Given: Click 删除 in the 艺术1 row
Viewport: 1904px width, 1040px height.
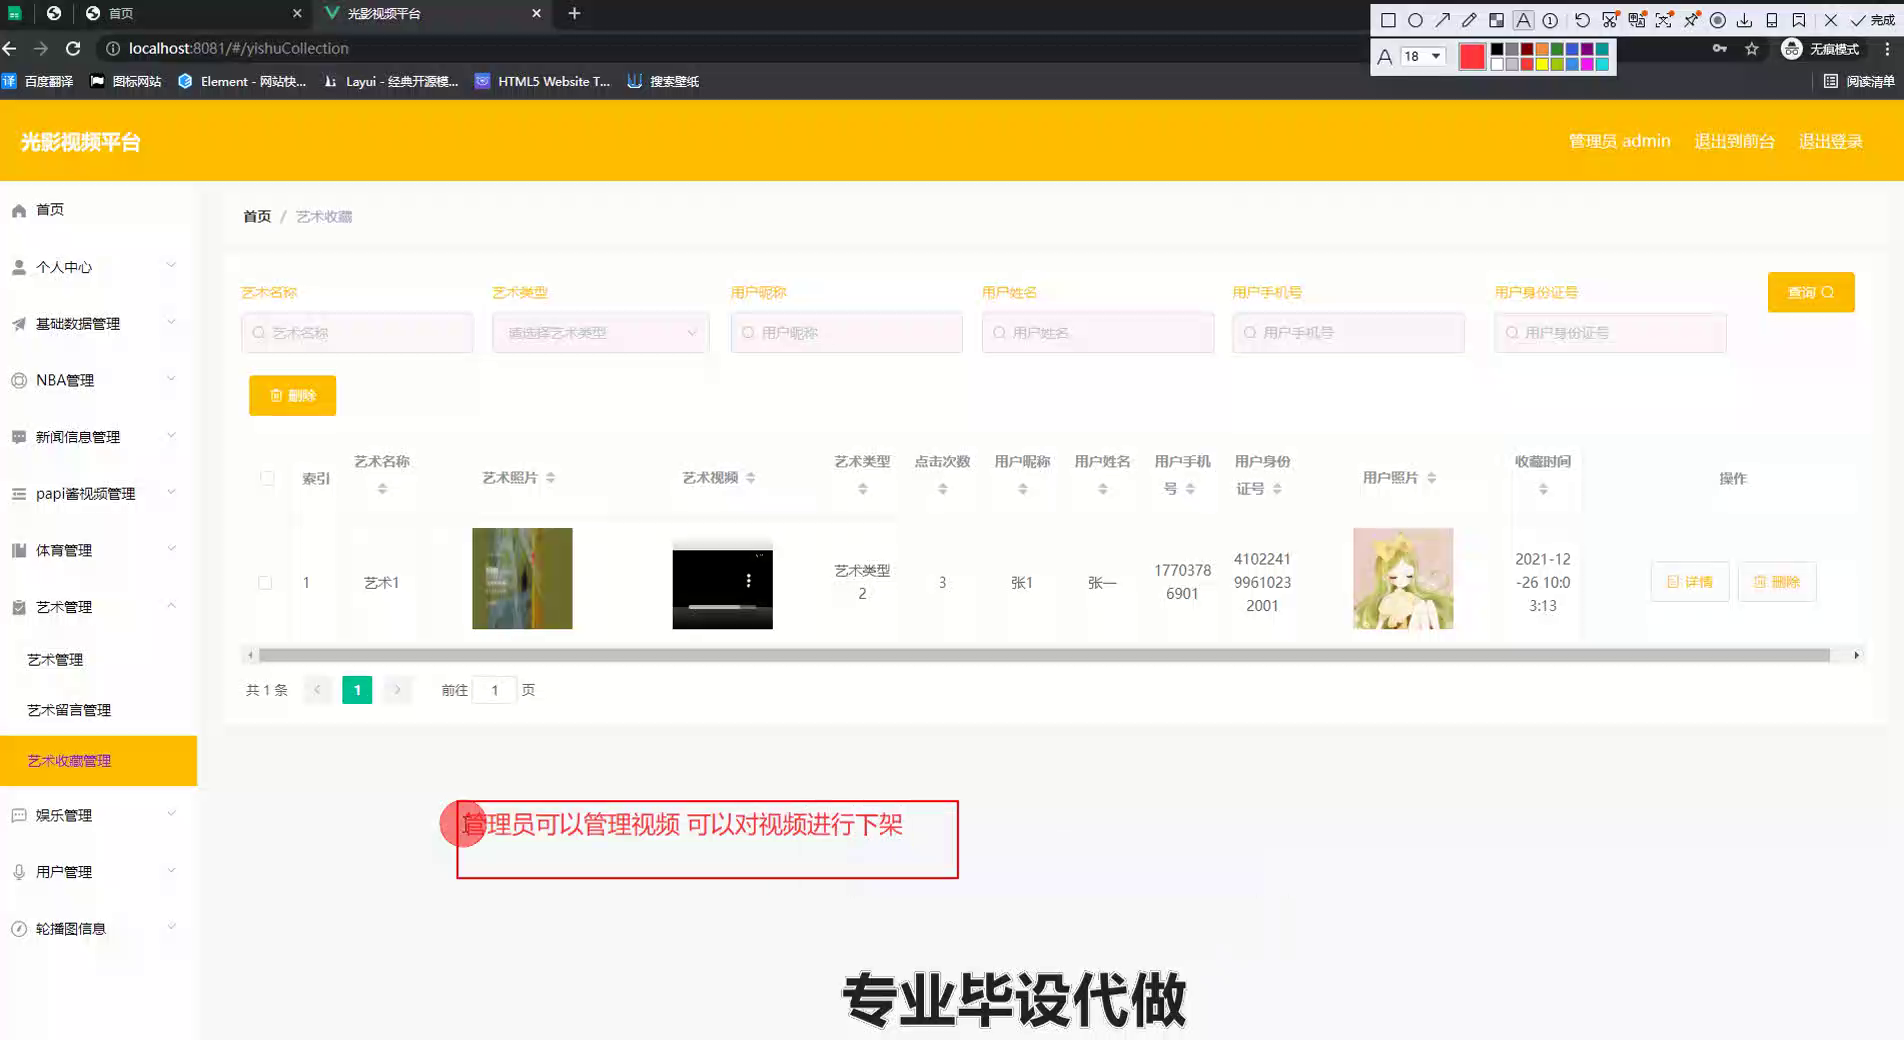Looking at the screenshot, I should 1777,582.
